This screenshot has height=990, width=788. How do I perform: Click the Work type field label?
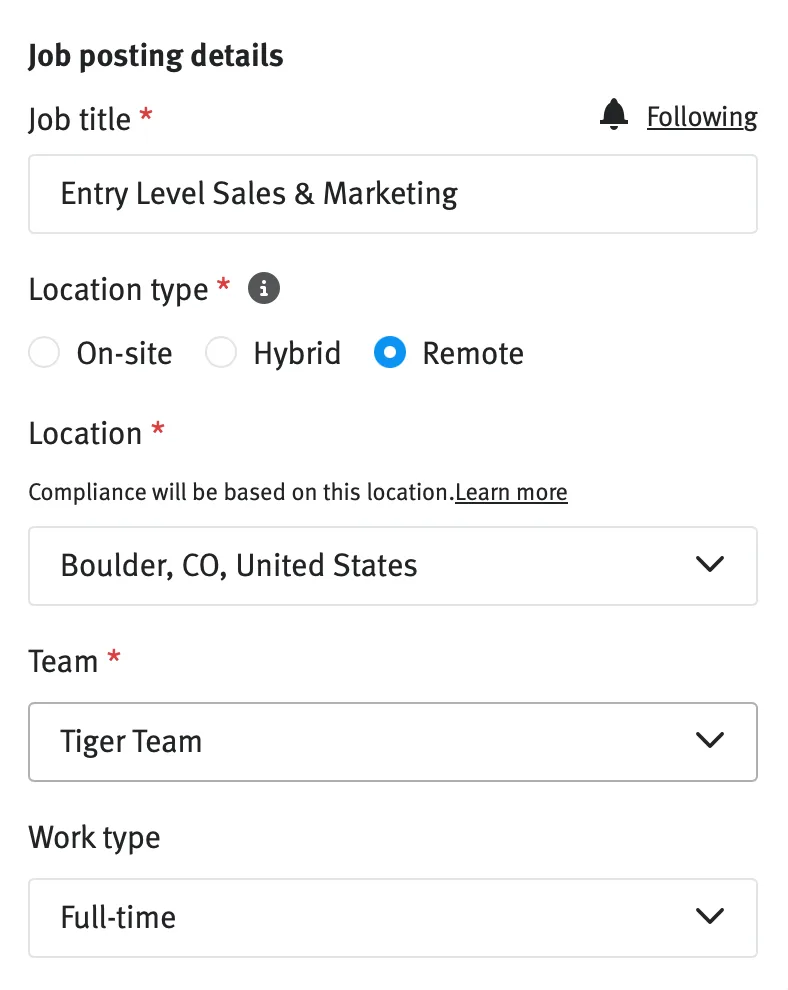pyautogui.click(x=94, y=838)
